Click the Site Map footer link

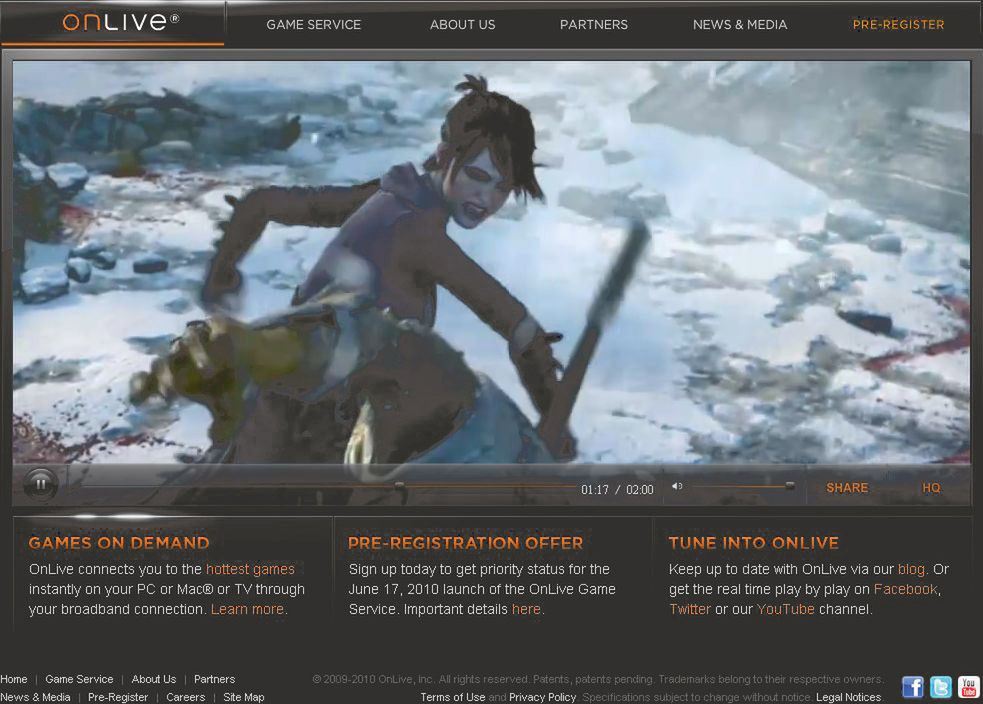(244, 697)
